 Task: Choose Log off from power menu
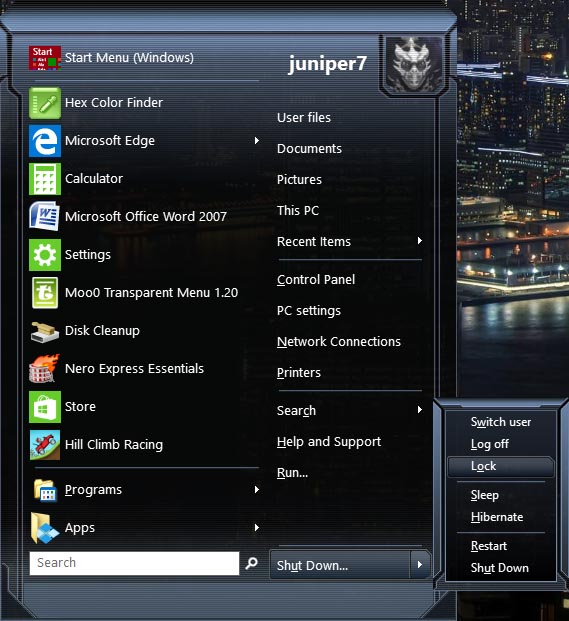tap(501, 444)
